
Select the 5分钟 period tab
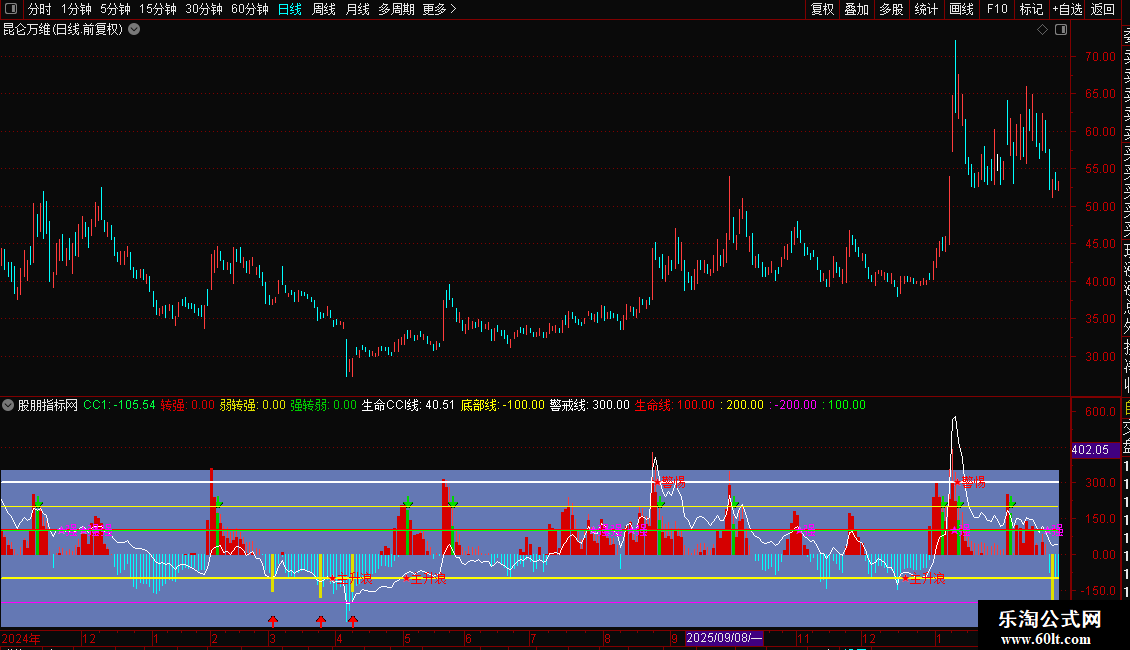tap(115, 9)
